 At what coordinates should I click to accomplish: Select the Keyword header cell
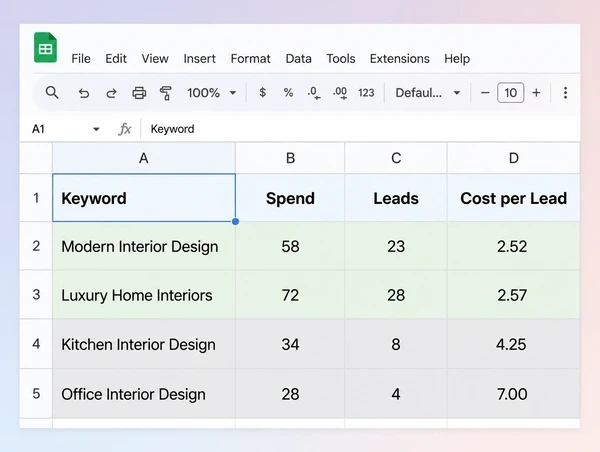click(x=144, y=198)
